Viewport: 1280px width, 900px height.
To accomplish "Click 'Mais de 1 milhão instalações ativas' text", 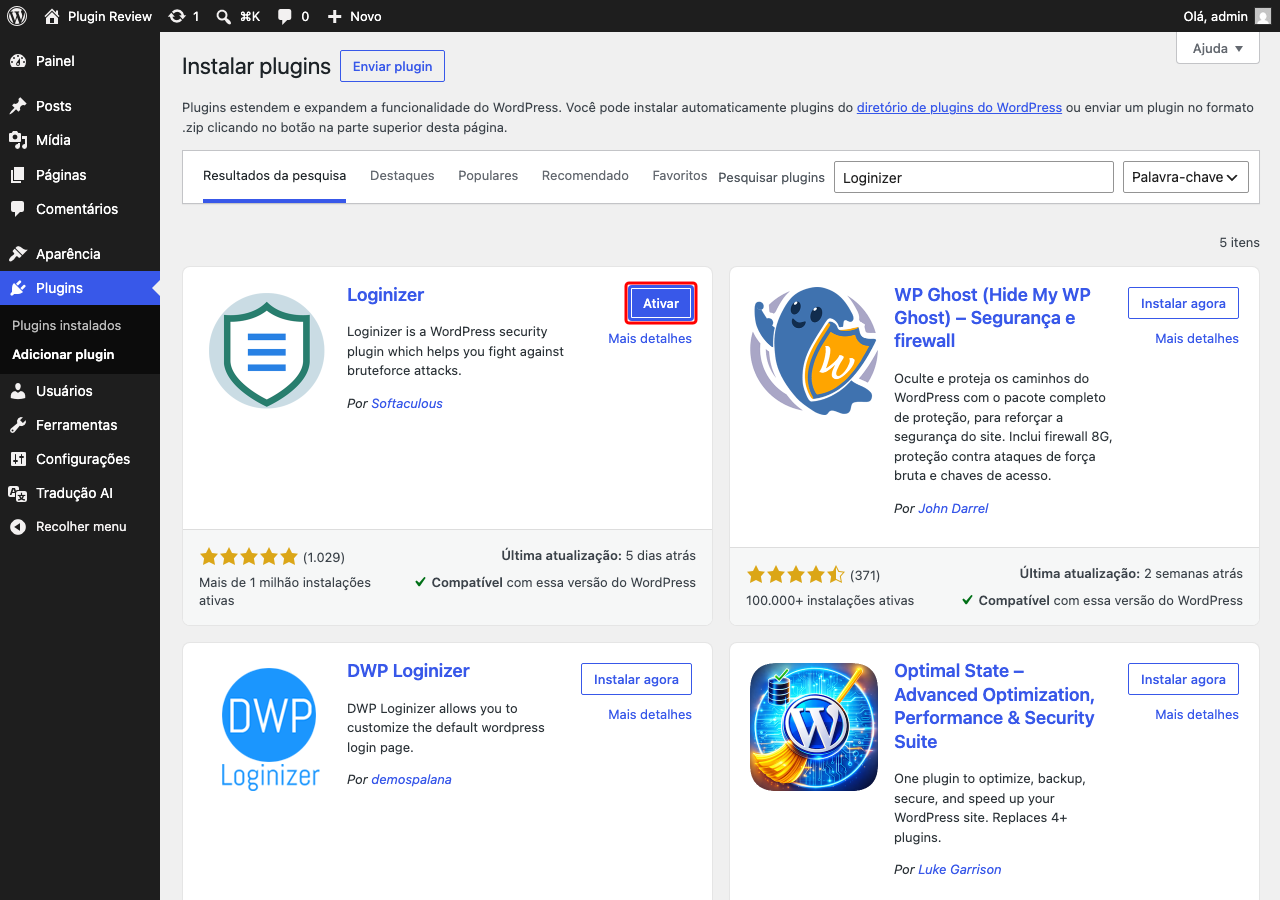I will pos(285,591).
